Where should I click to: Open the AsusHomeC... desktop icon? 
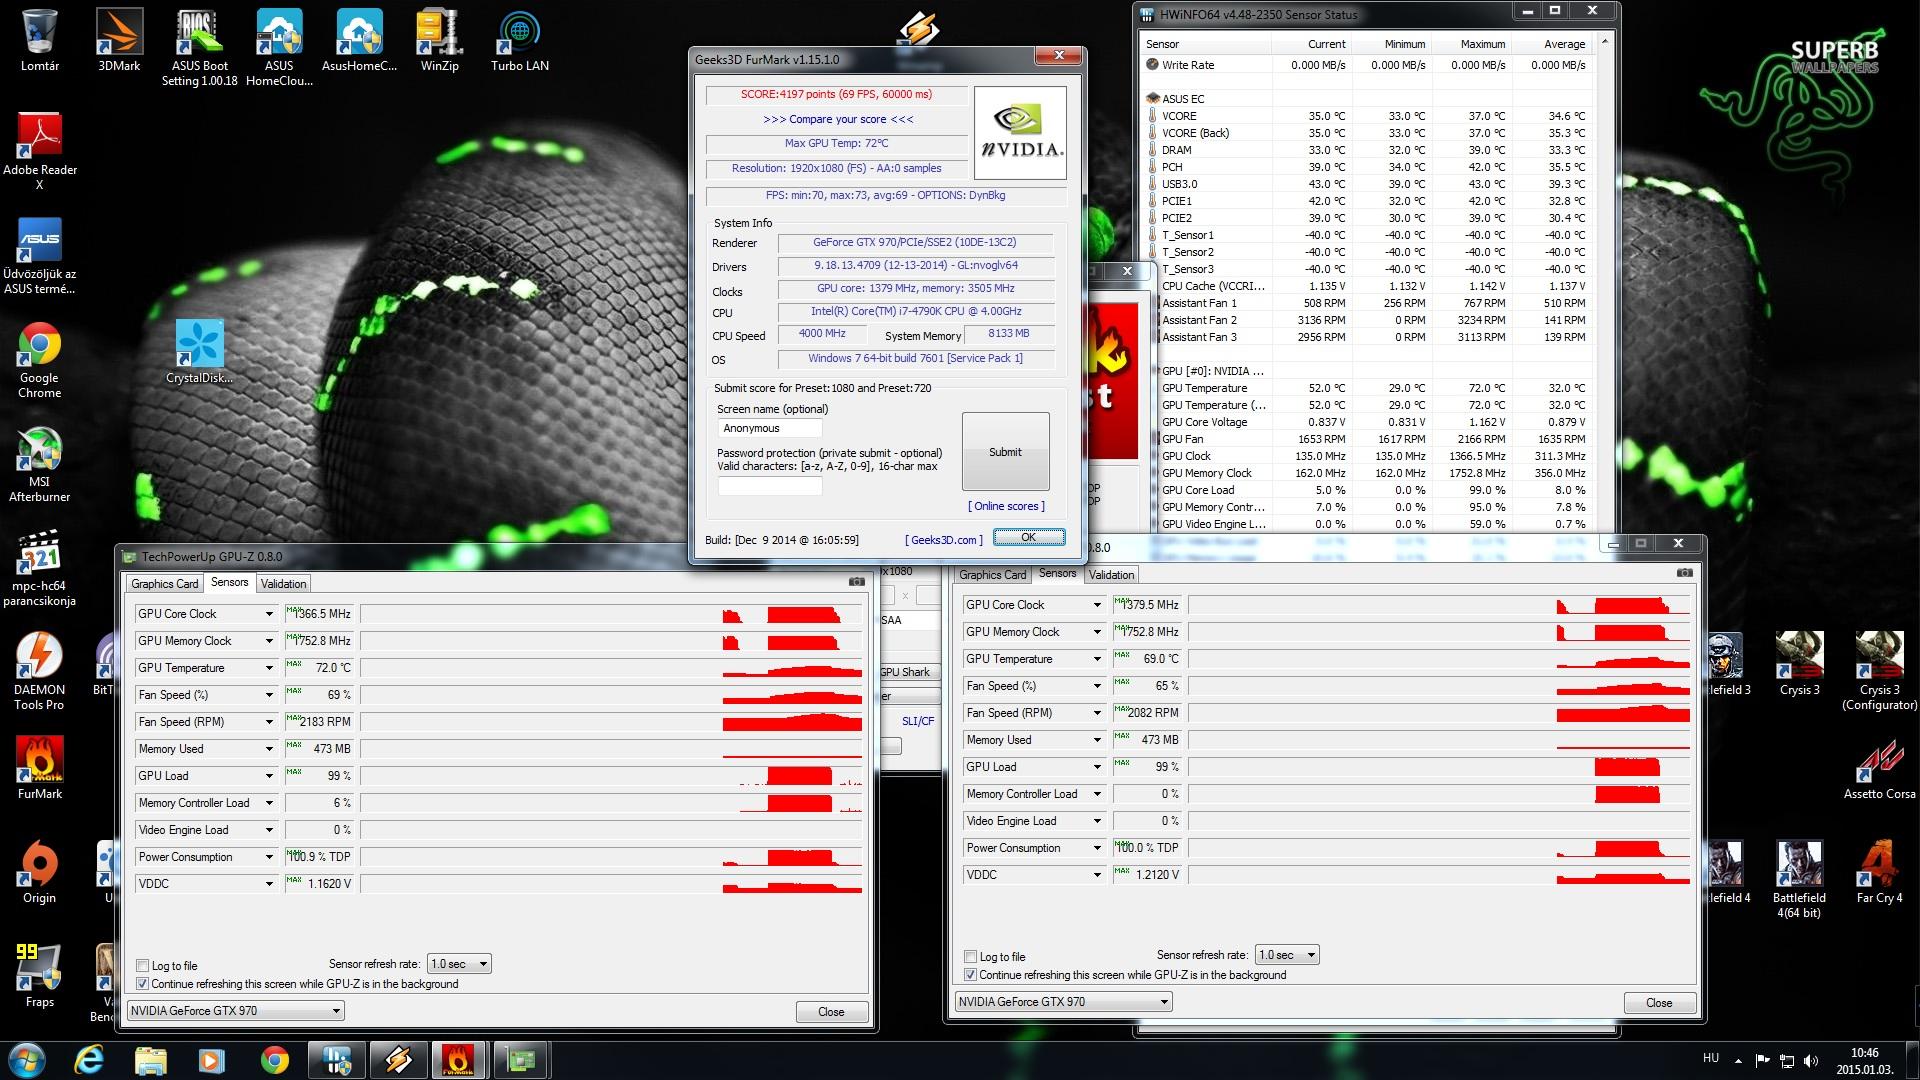click(x=359, y=40)
